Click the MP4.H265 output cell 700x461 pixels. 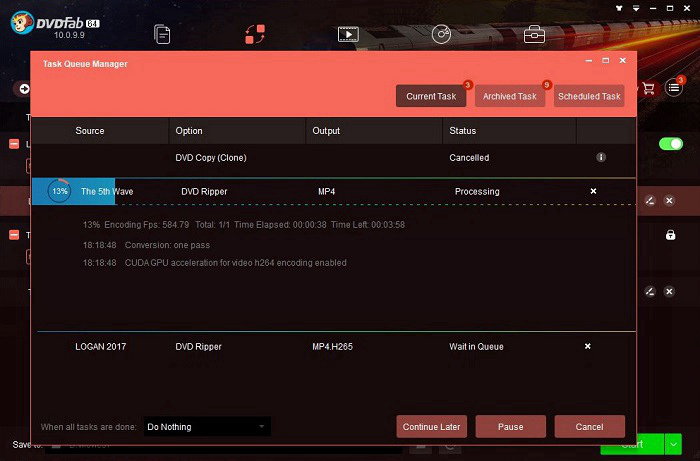[332, 346]
